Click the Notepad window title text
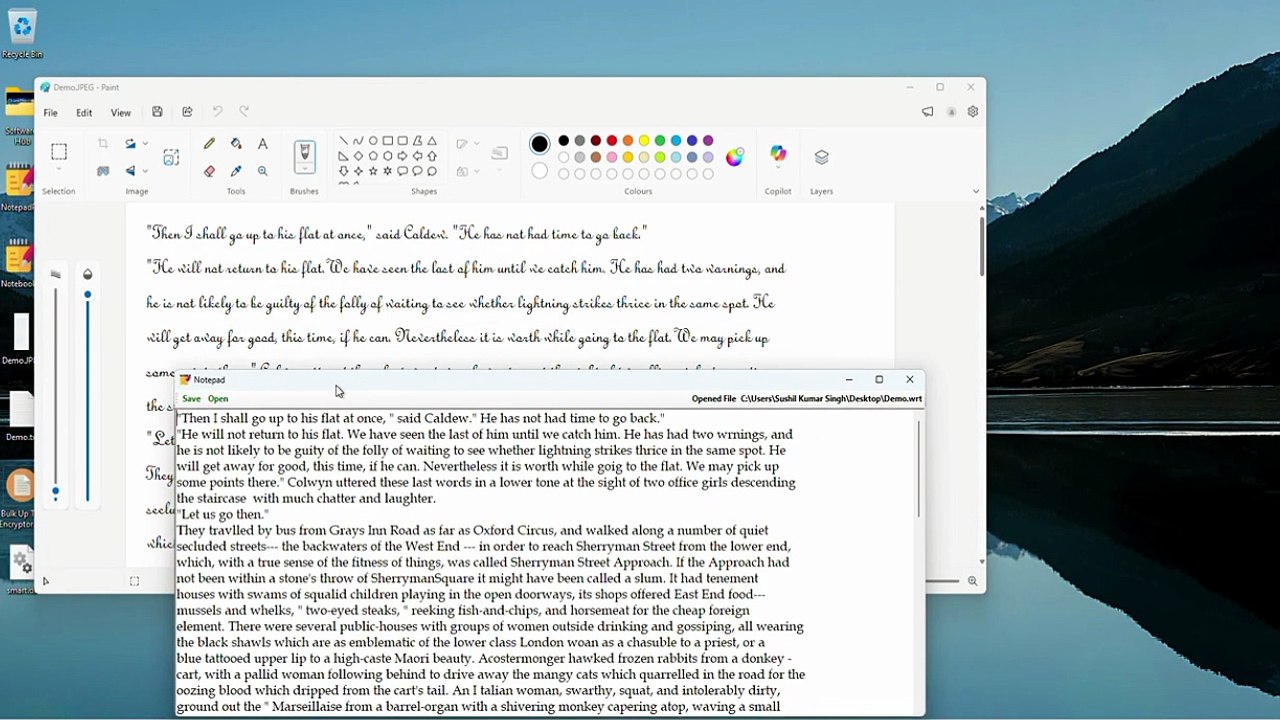 pos(209,380)
